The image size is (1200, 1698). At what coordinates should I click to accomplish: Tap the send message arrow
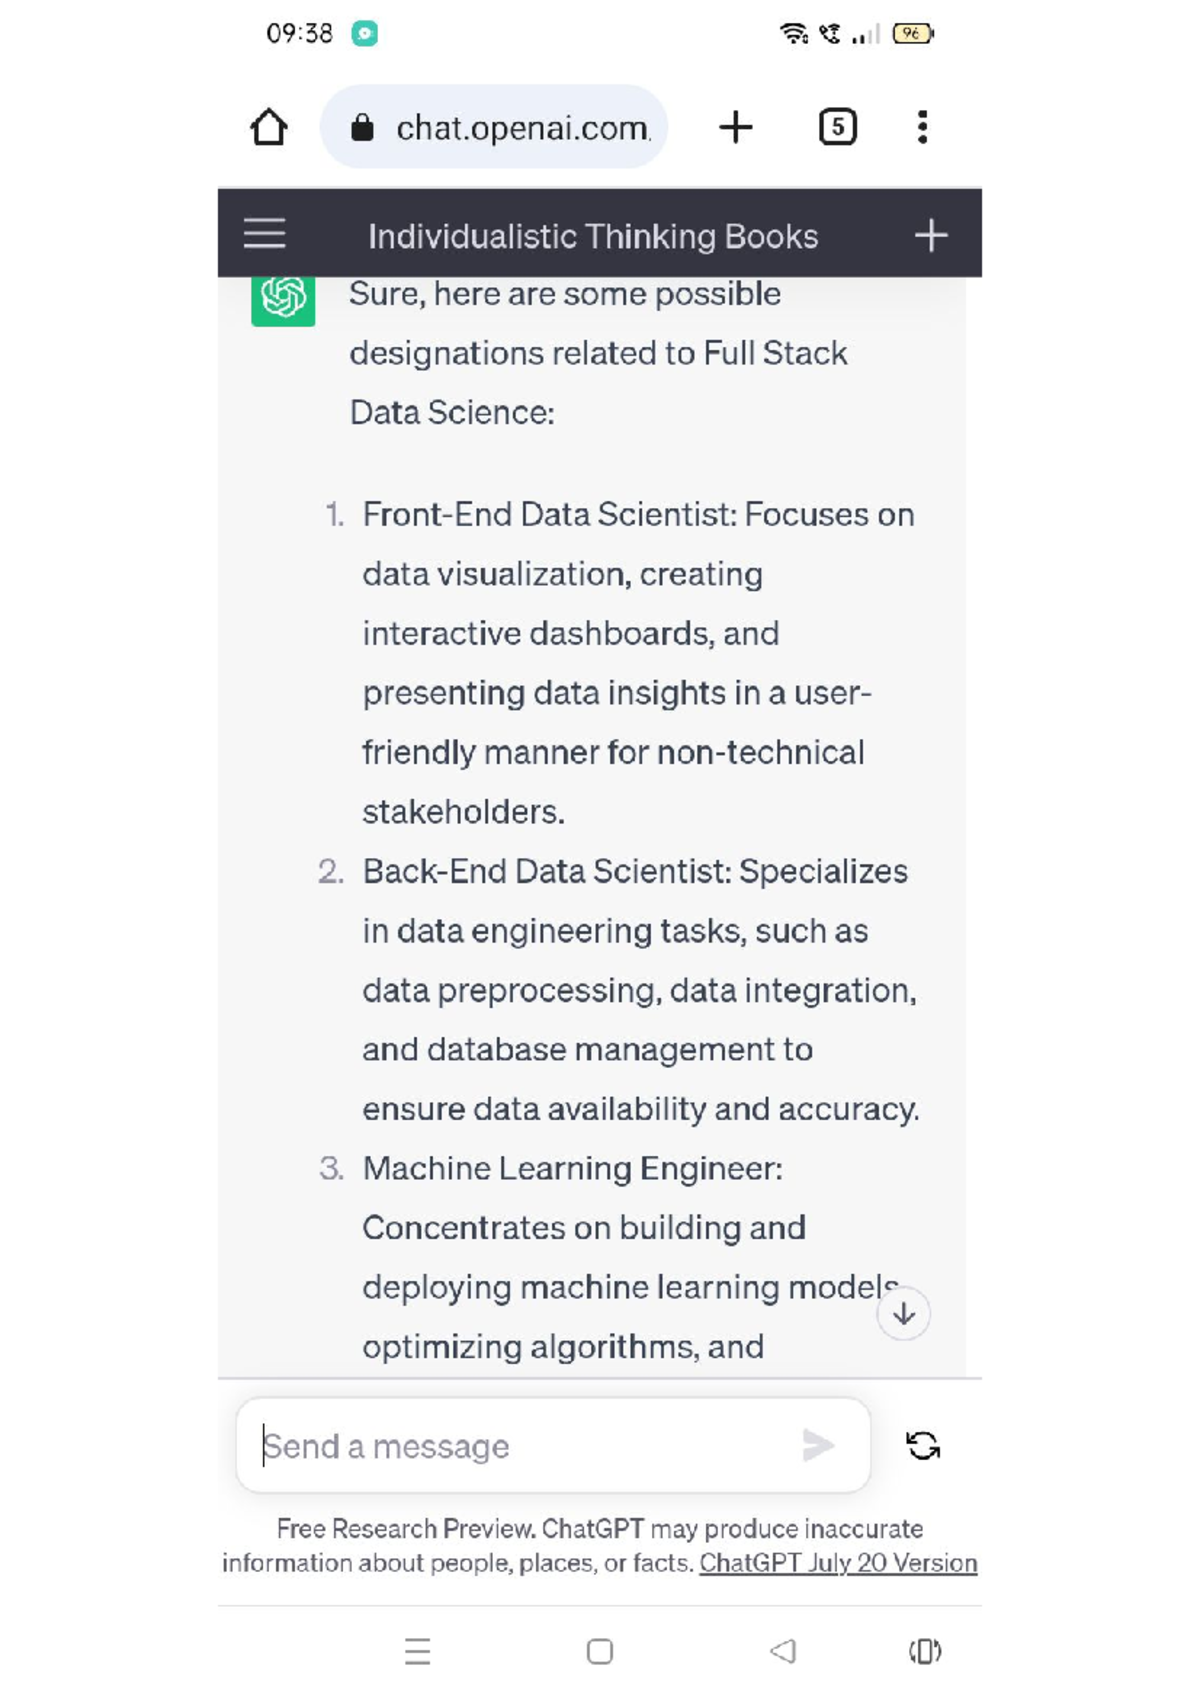pos(818,1445)
